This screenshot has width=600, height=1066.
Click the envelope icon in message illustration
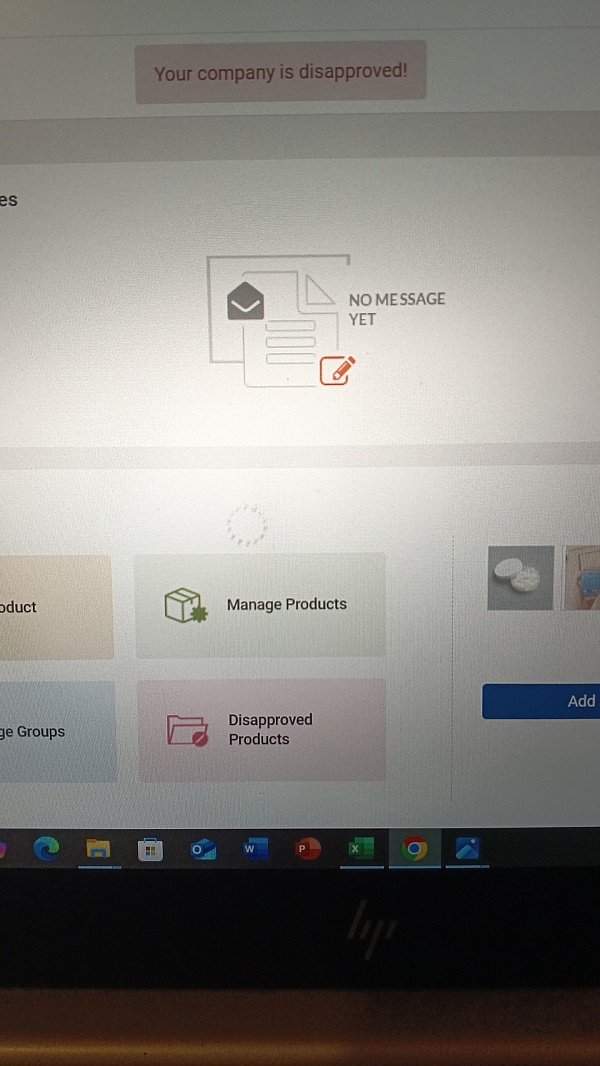click(245, 302)
